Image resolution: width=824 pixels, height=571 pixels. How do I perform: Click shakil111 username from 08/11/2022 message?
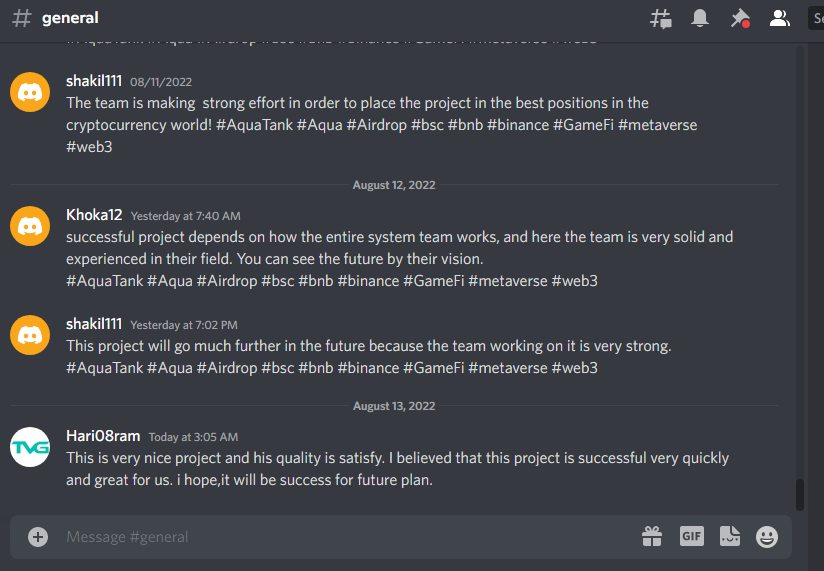tap(94, 81)
